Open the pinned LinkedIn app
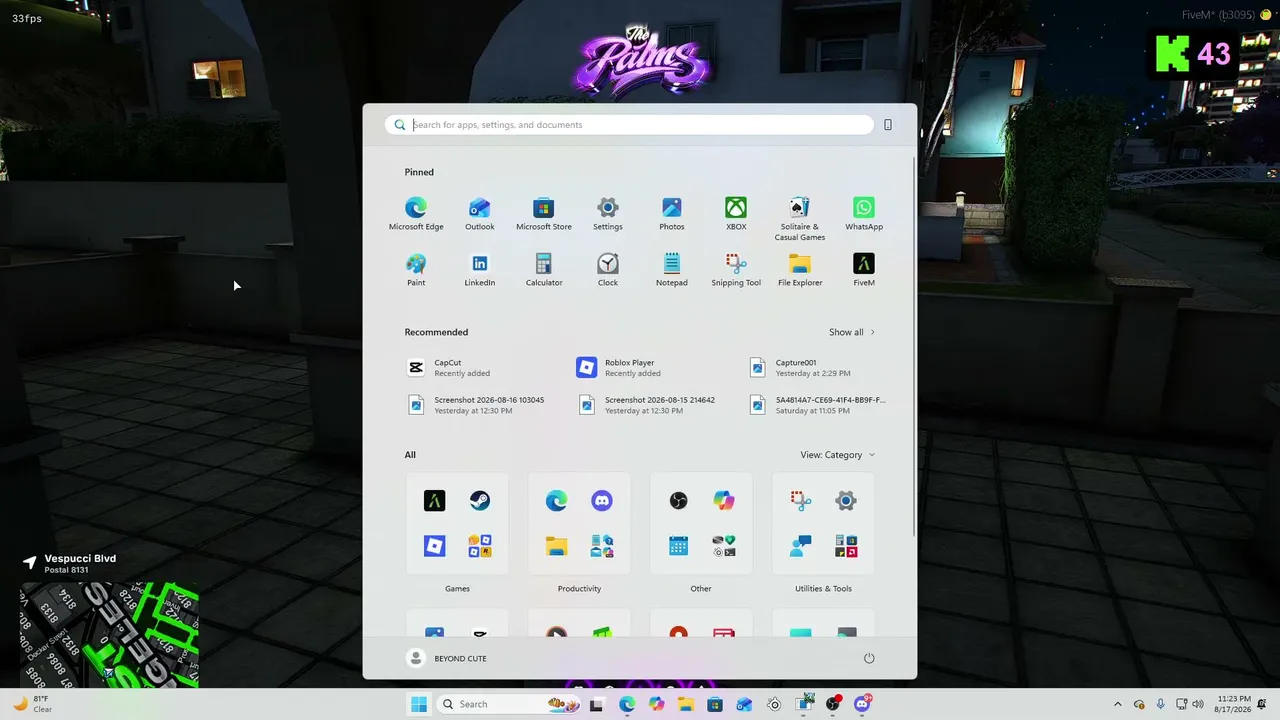Image resolution: width=1280 pixels, height=720 pixels. point(480,270)
